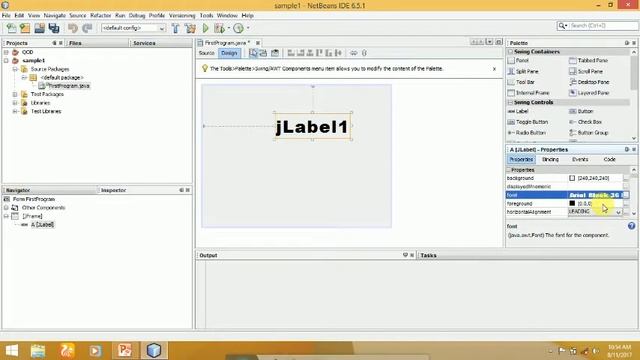Click in the Search field
The image size is (640, 360).
coord(602,26)
